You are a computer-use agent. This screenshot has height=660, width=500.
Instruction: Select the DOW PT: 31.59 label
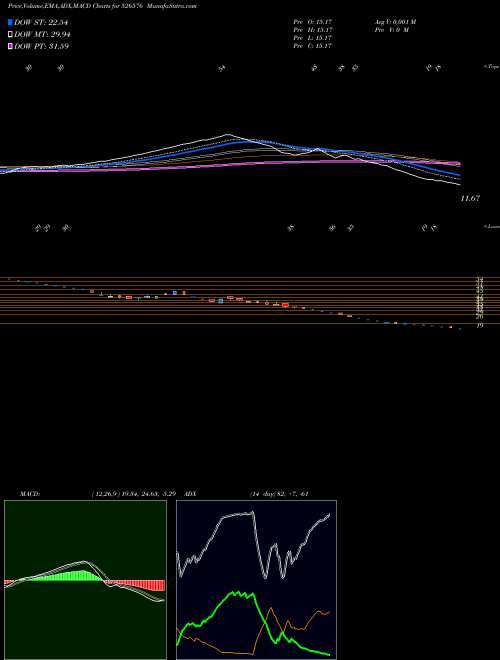pyautogui.click(x=41, y=46)
